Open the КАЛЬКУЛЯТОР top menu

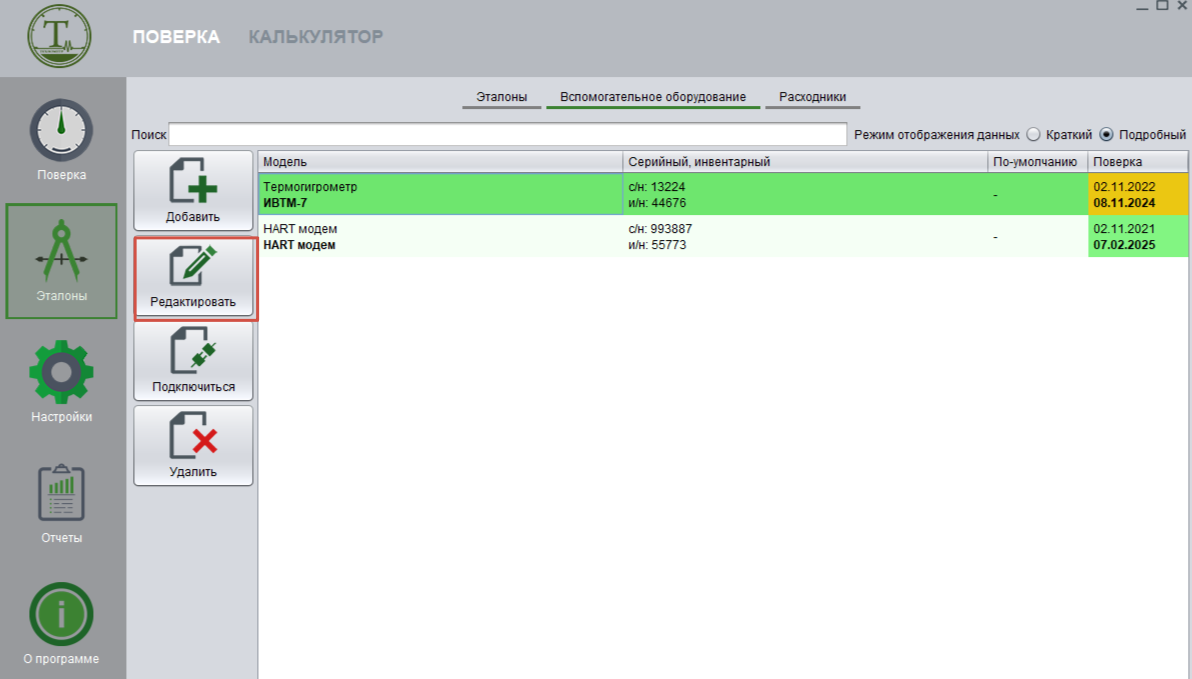(x=315, y=37)
